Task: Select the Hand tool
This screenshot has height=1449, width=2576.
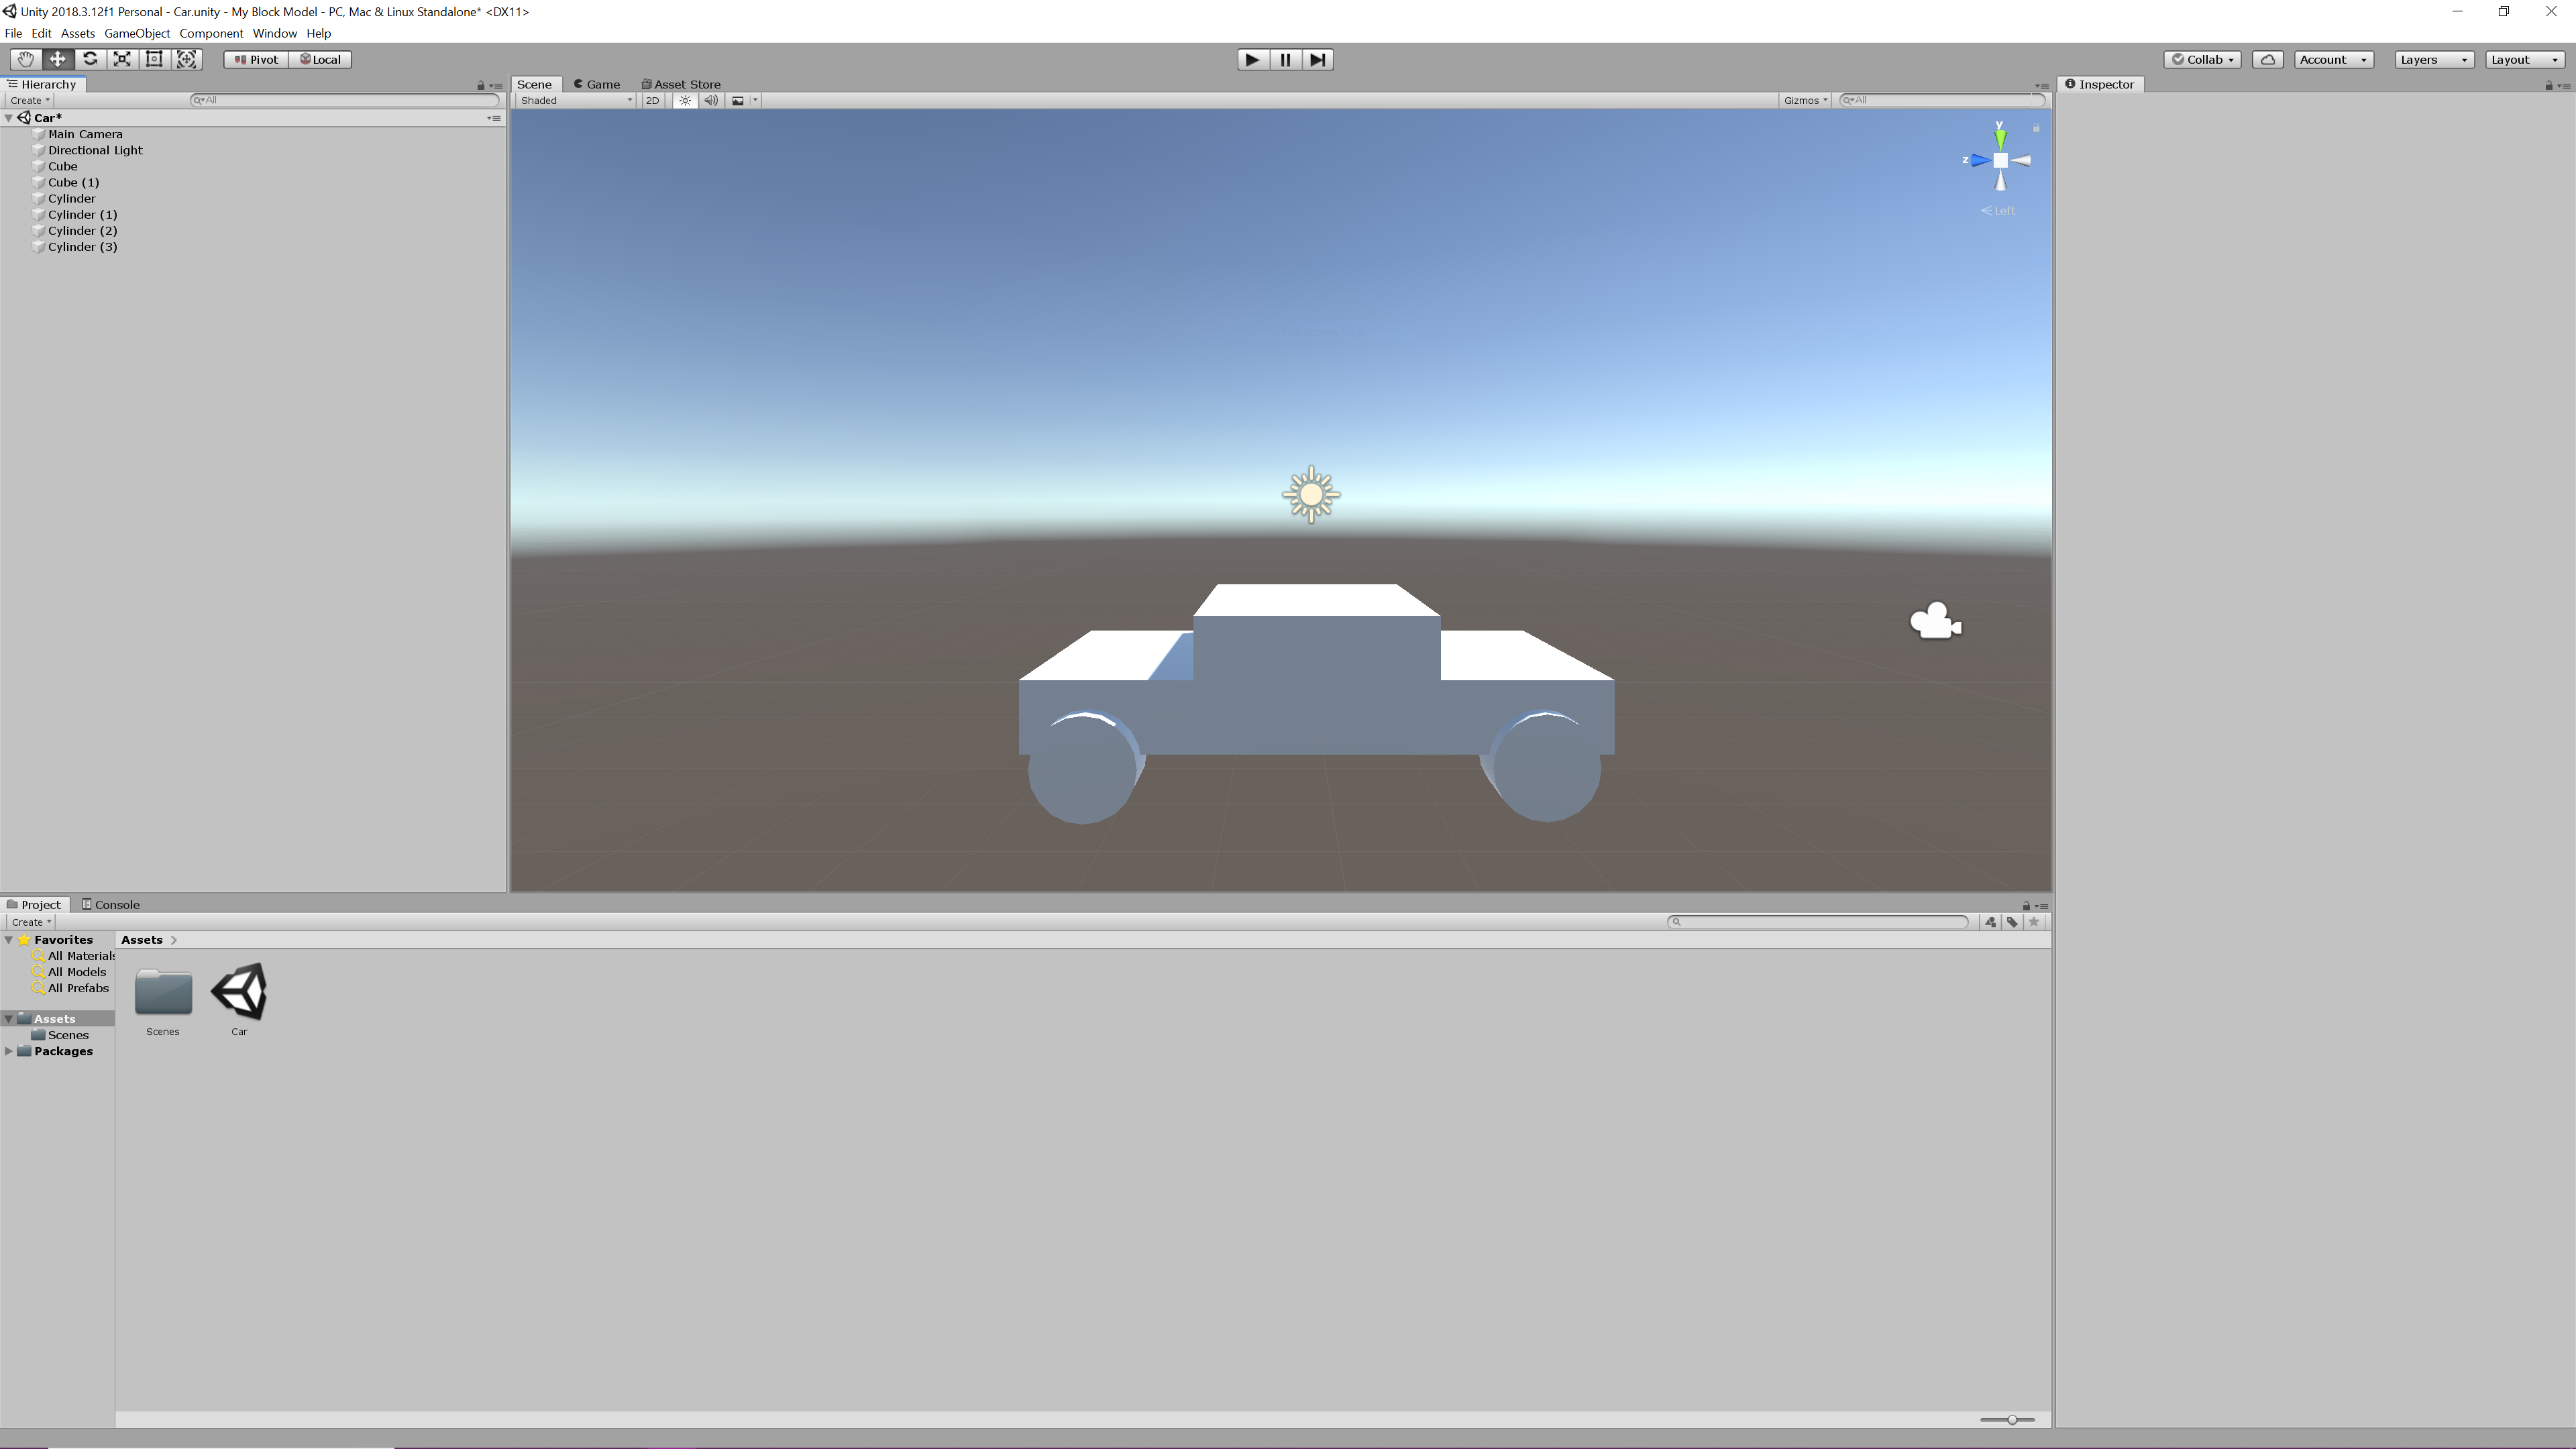Action: point(25,59)
